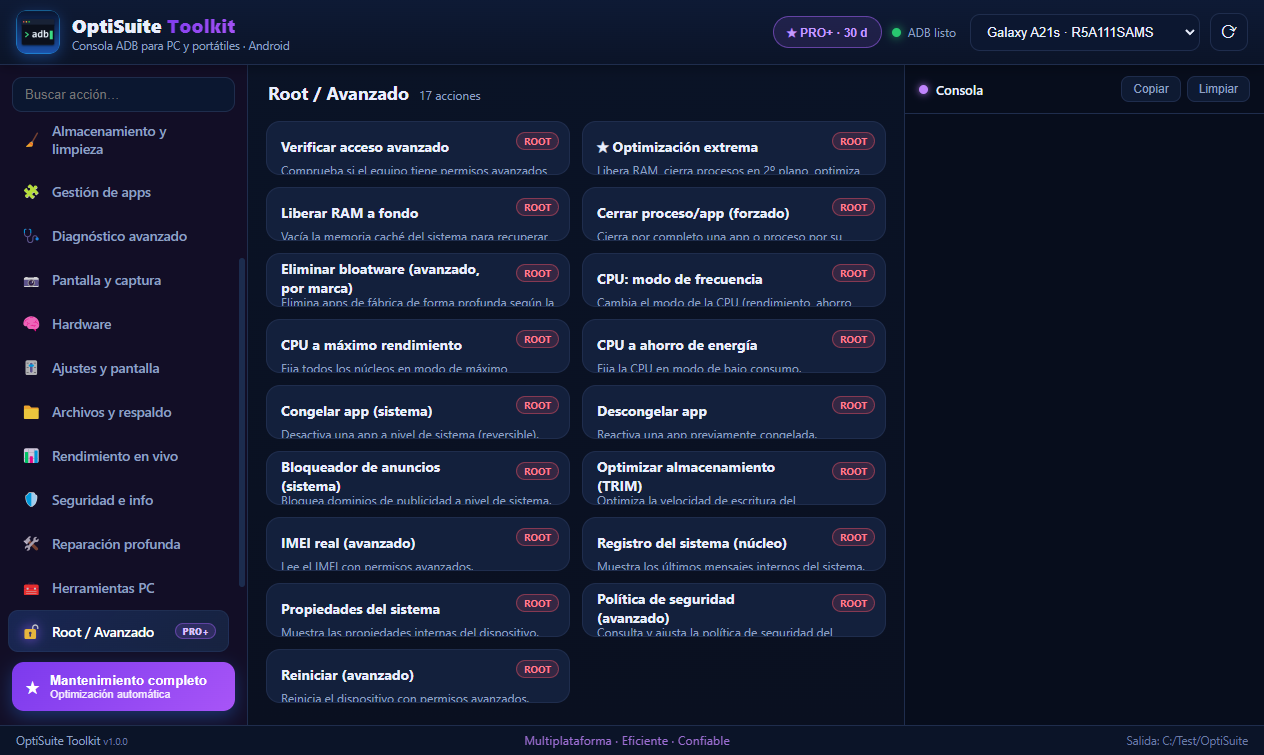Click the tools icon for Reparación profunda
The image size is (1264, 755).
pyautogui.click(x=31, y=544)
